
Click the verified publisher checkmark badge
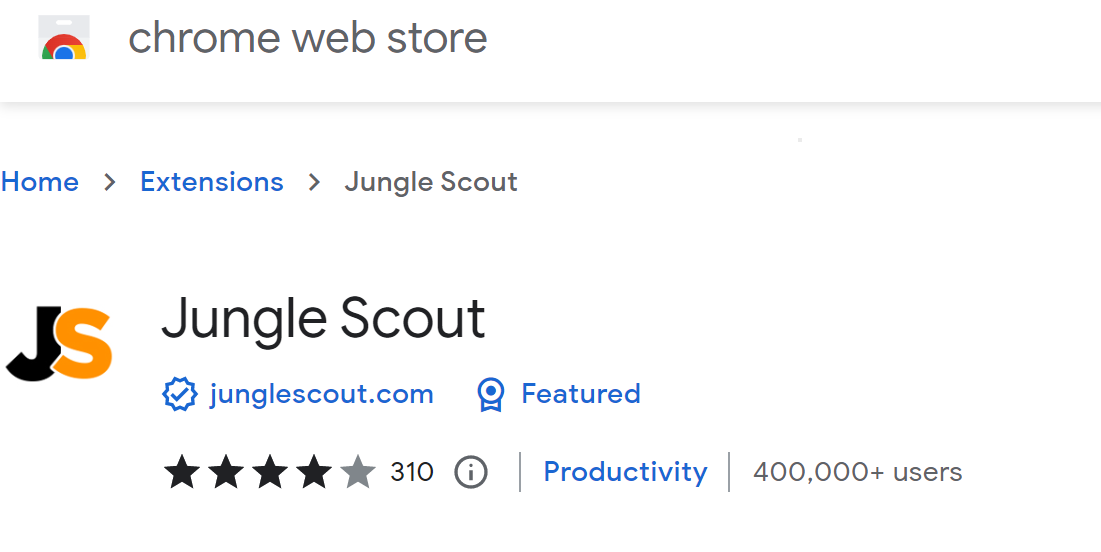click(179, 395)
